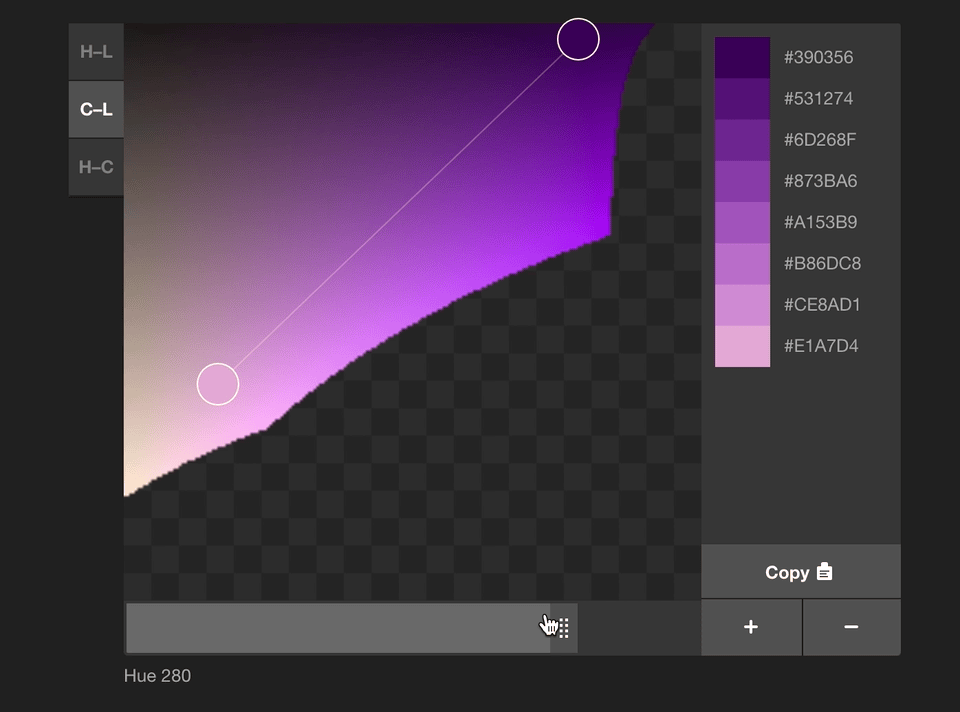Pick the #CE8AD1 color swatch

pyautogui.click(x=742, y=305)
